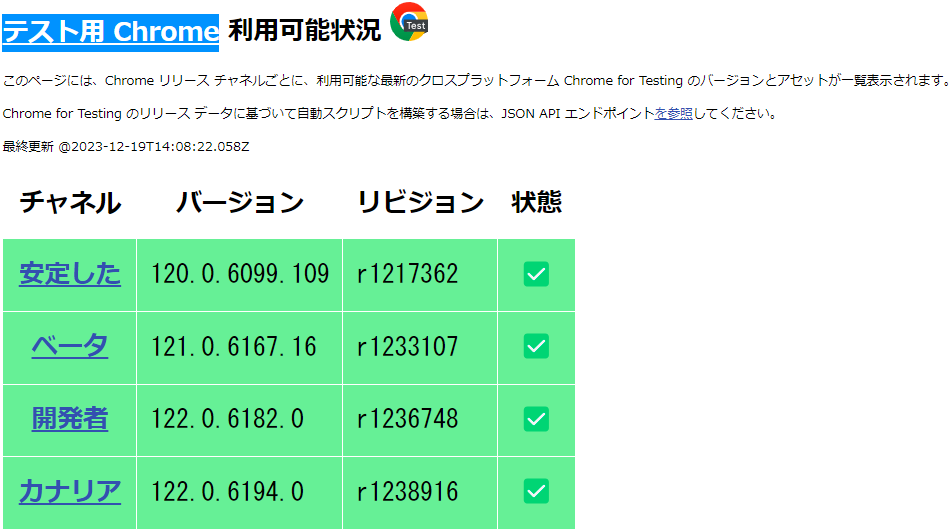Screen dimensions: 951x531
Task: Click the status checkmark for ベータ channel
Action: tap(537, 346)
